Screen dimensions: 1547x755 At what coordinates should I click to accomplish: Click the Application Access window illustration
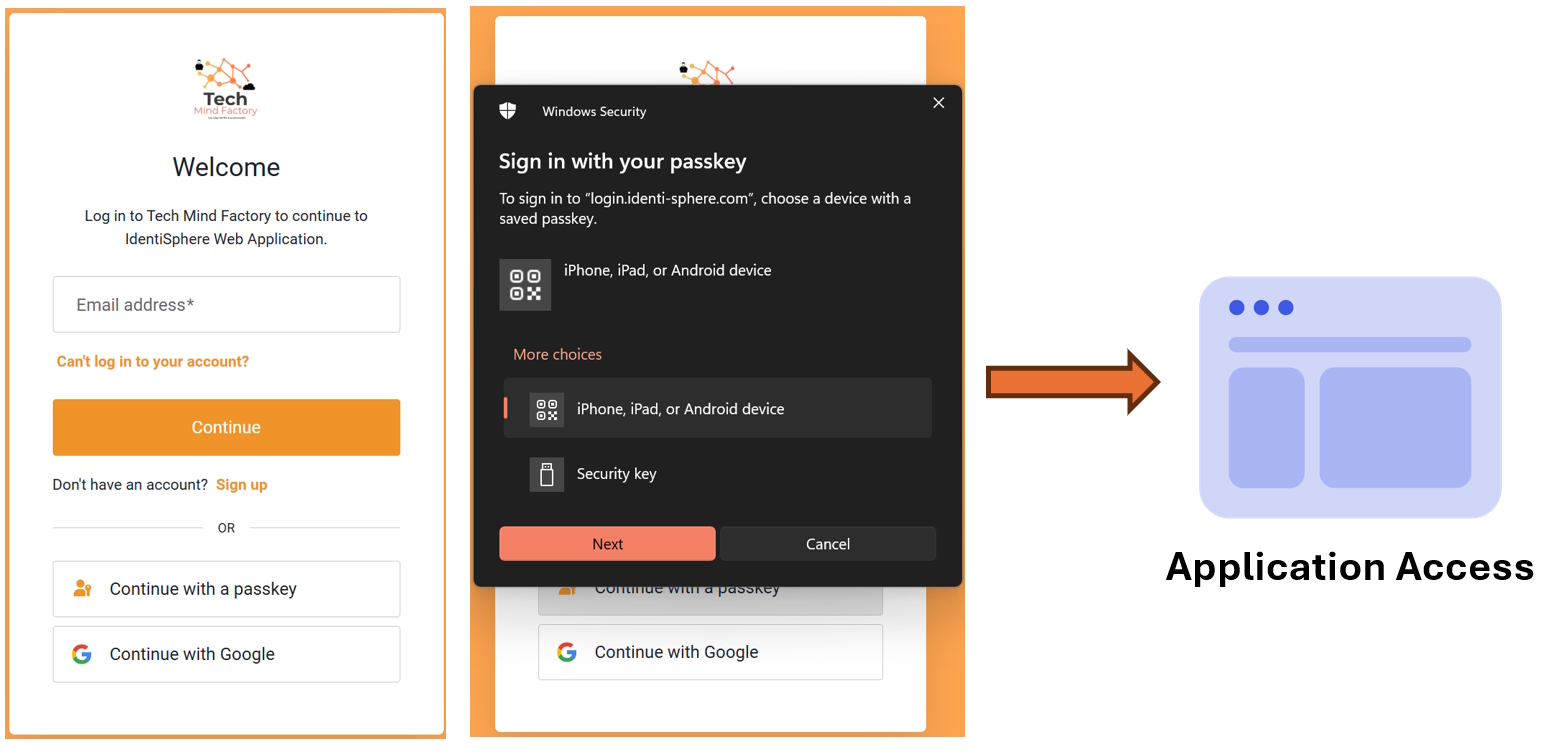[x=1349, y=397]
